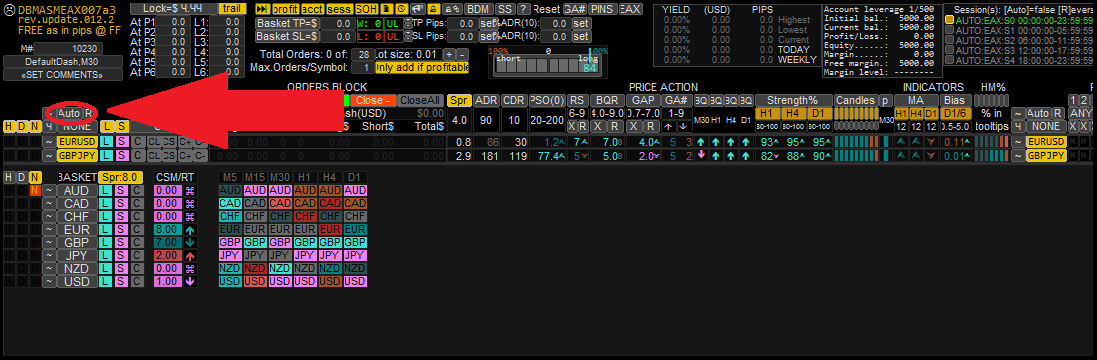Open the DefaultDash,M30 selector

click(63, 62)
